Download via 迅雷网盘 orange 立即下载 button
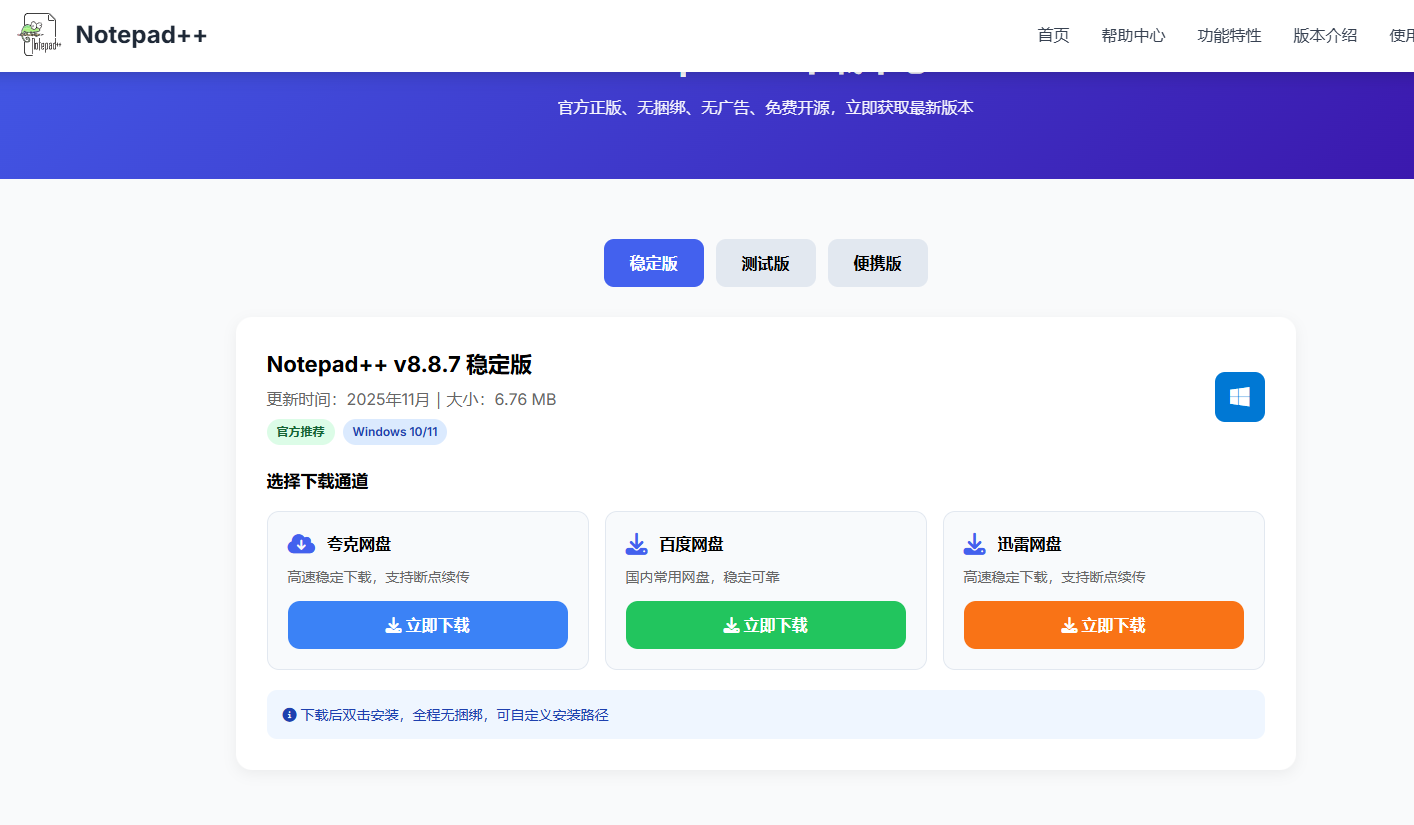 click(1104, 625)
